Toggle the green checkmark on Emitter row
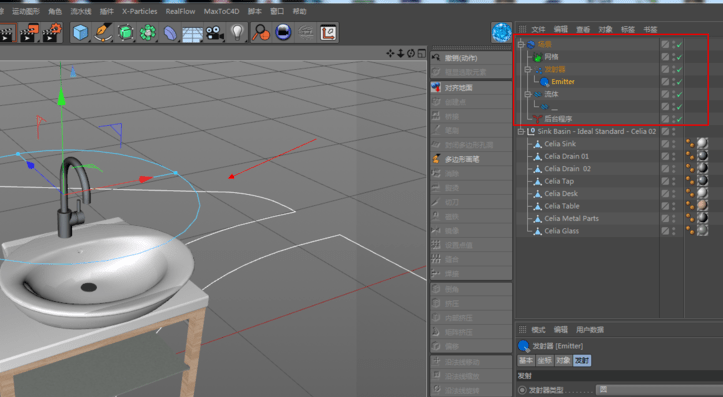Image resolution: width=723 pixels, height=397 pixels. click(x=680, y=82)
